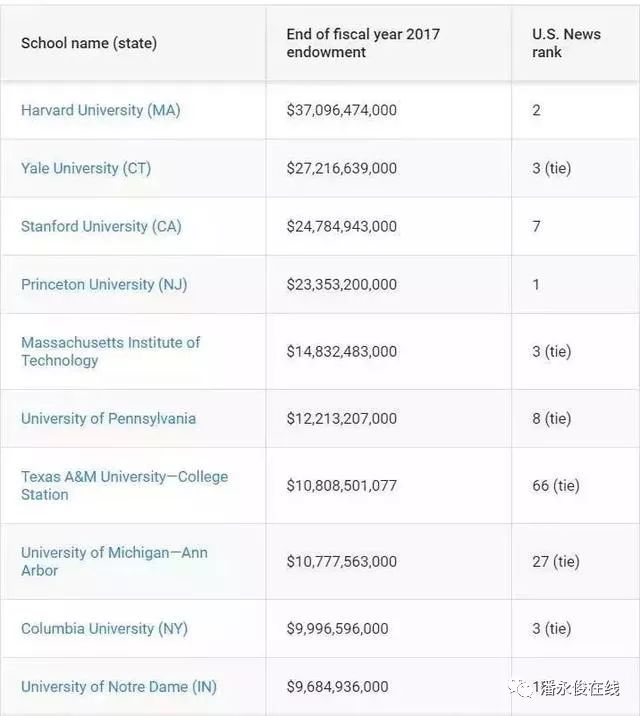Click End of fiscal year 2017 endowment header

(x=363, y=43)
